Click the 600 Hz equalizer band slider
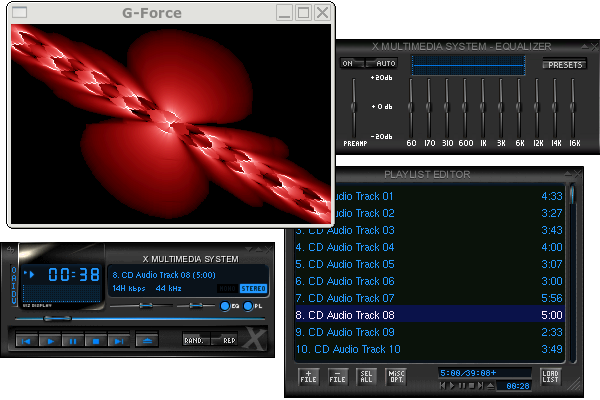The height and width of the screenshot is (400, 600). pos(465,107)
